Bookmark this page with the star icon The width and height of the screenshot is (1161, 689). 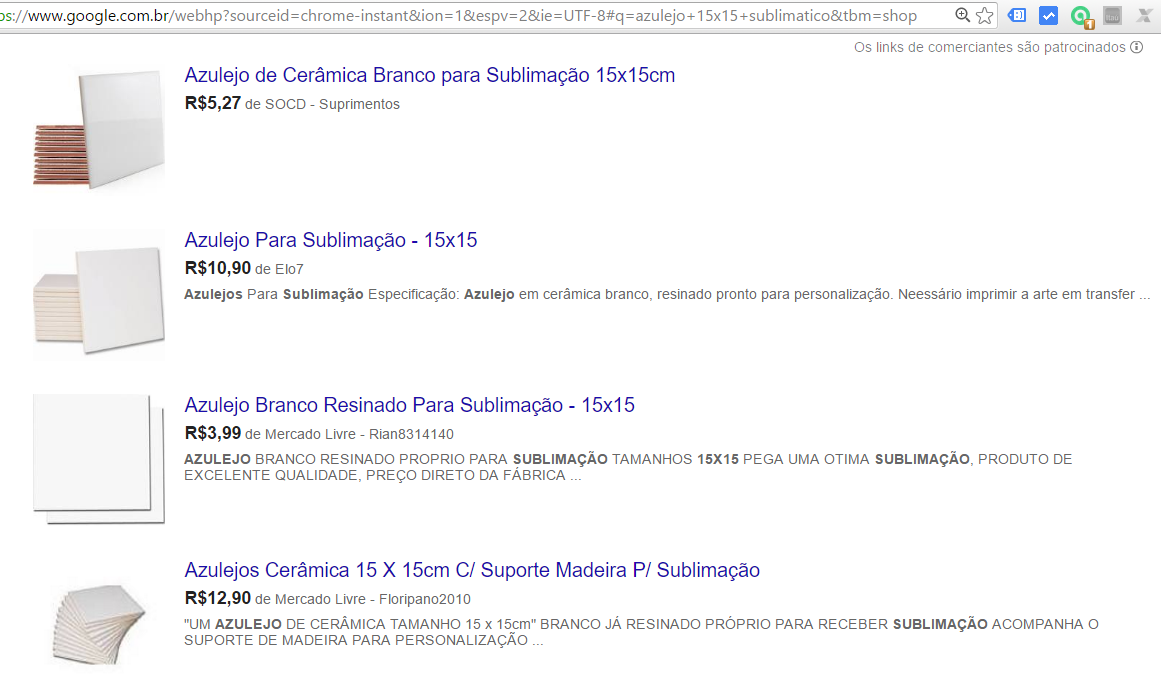tap(984, 16)
